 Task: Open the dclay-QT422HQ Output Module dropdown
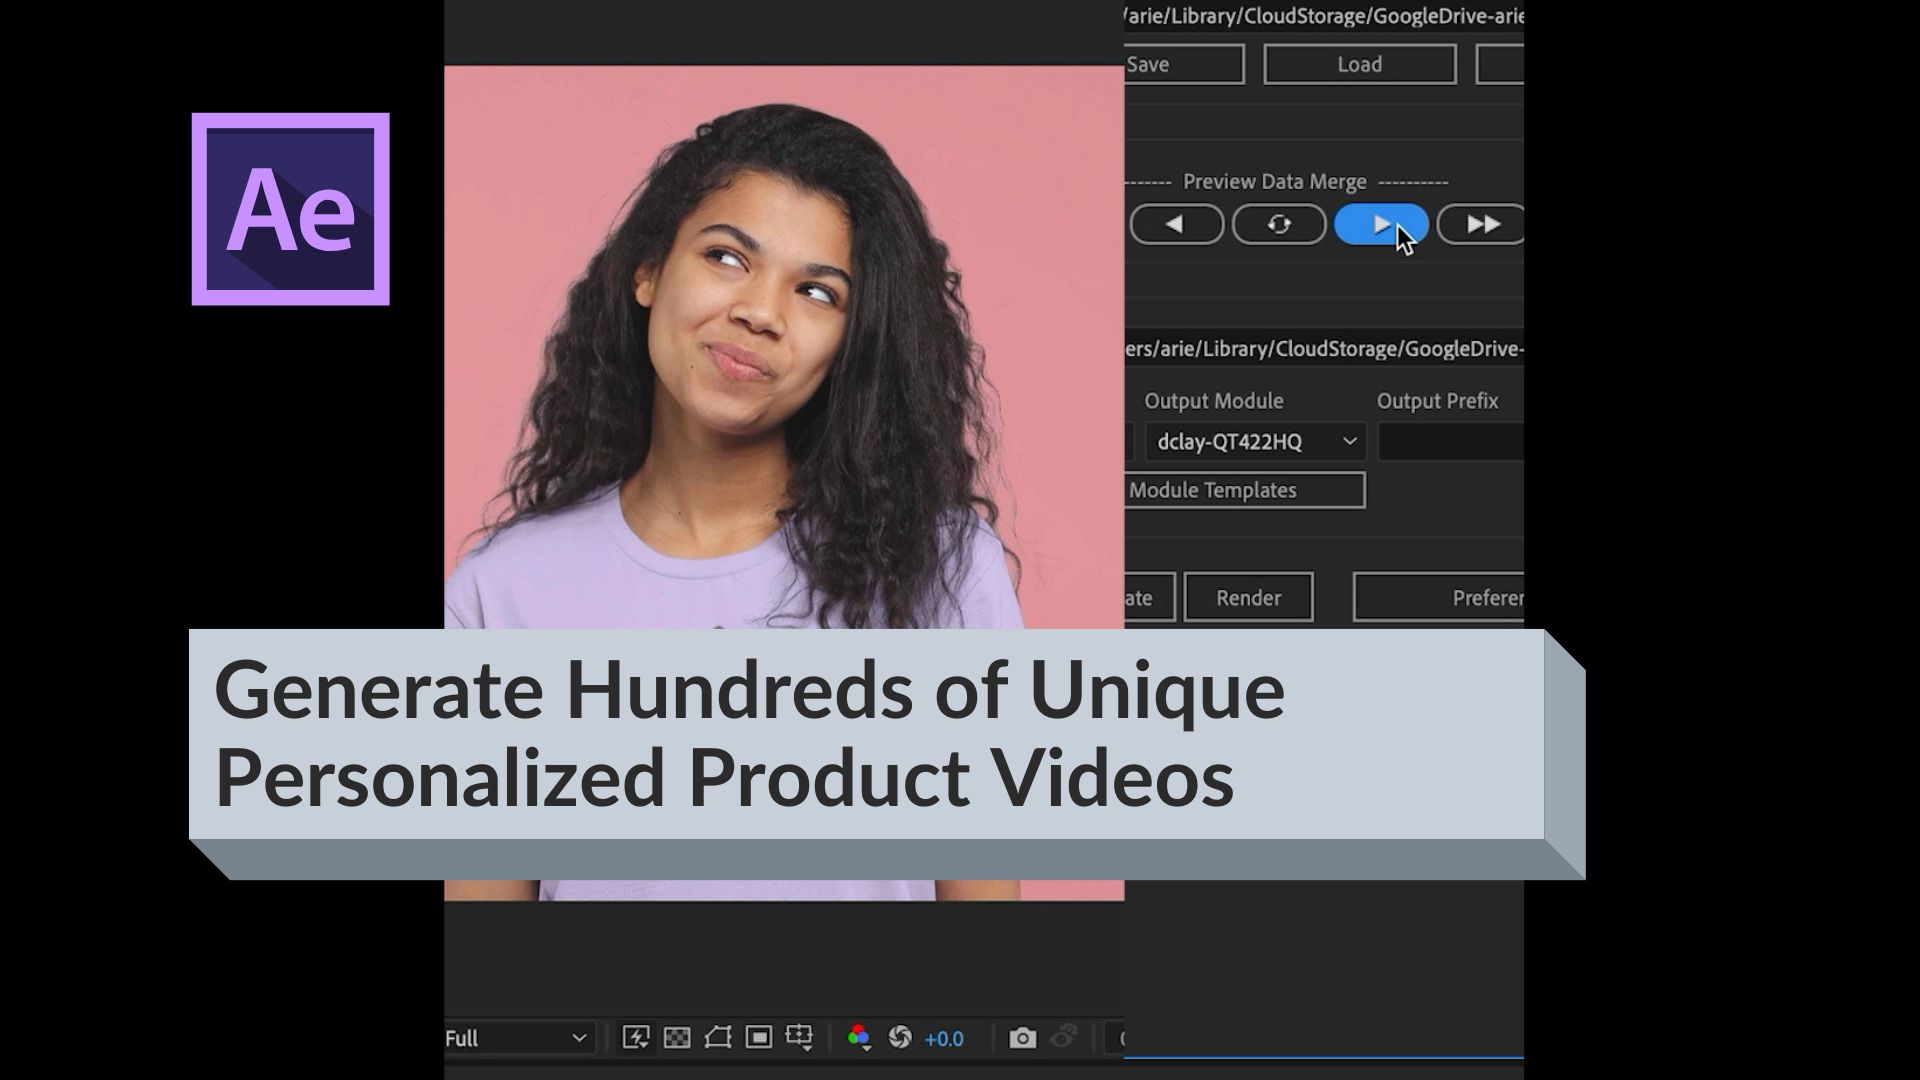pos(1255,442)
